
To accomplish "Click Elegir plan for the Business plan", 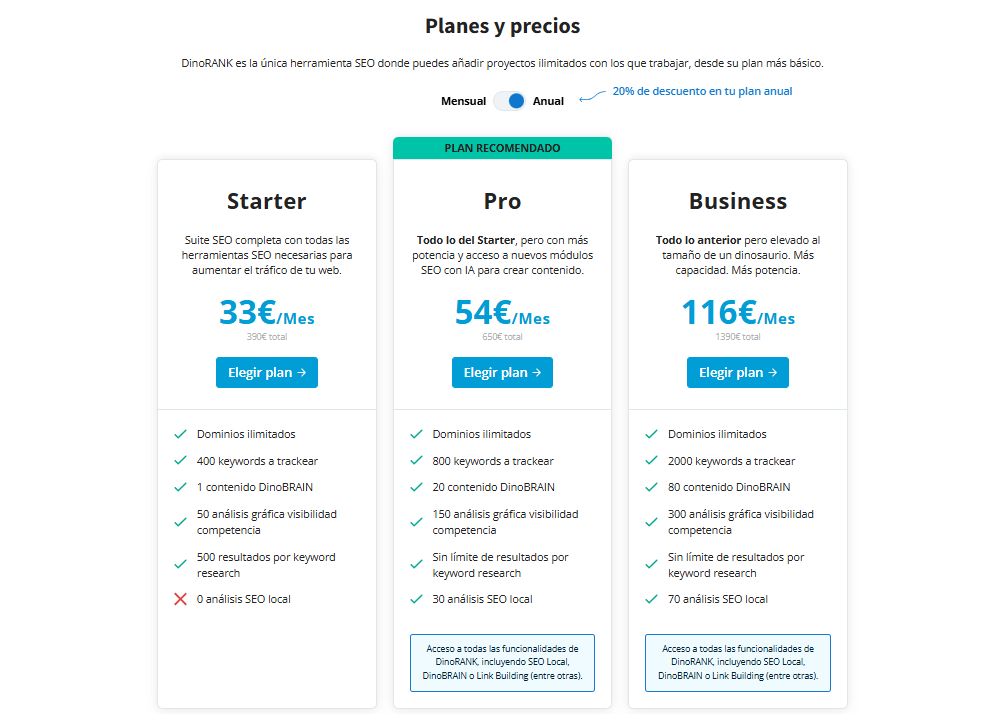I will 737,372.
